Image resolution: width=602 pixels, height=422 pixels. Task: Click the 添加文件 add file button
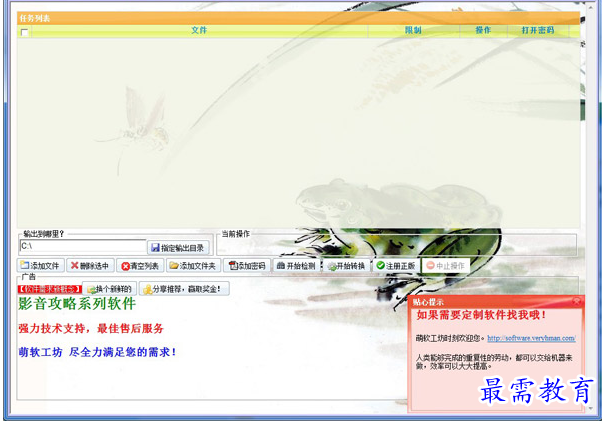[x=41, y=265]
